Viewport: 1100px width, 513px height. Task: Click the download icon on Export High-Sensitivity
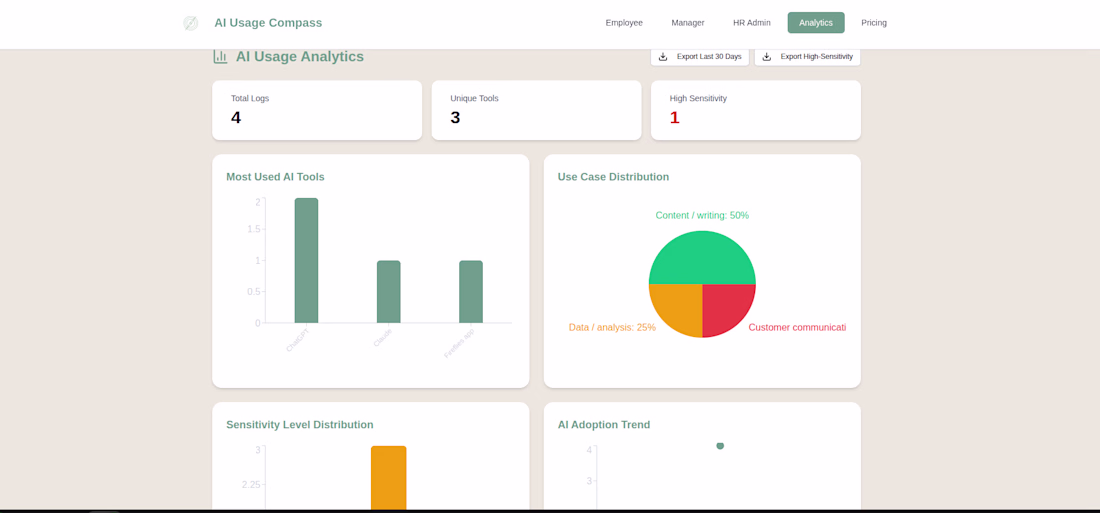pos(767,57)
